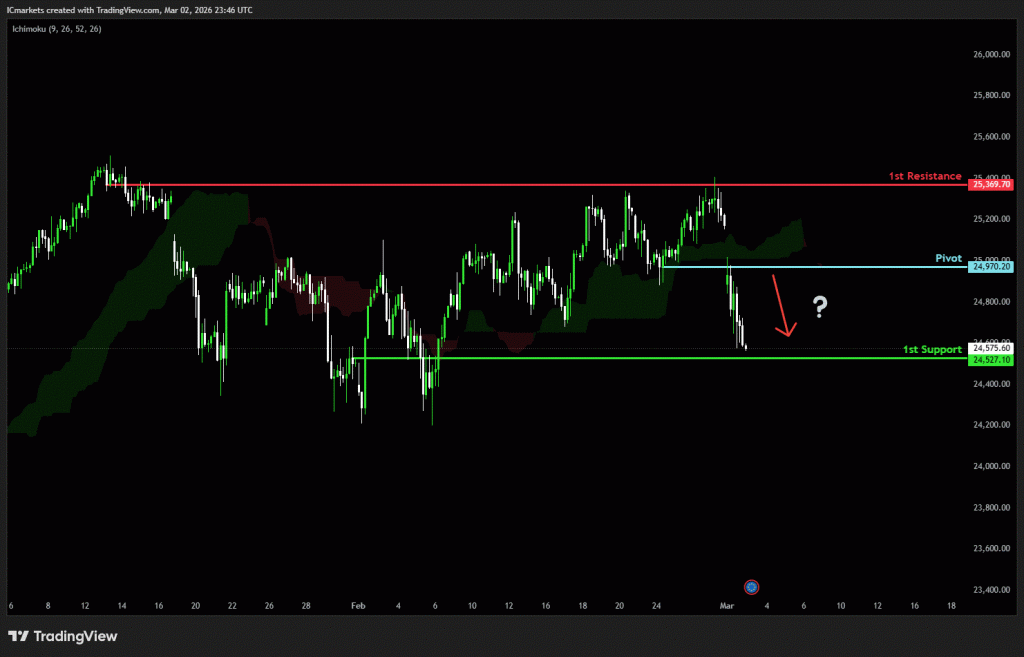Click the red downward arrow drawing
1024x657 pixels.
click(x=781, y=305)
